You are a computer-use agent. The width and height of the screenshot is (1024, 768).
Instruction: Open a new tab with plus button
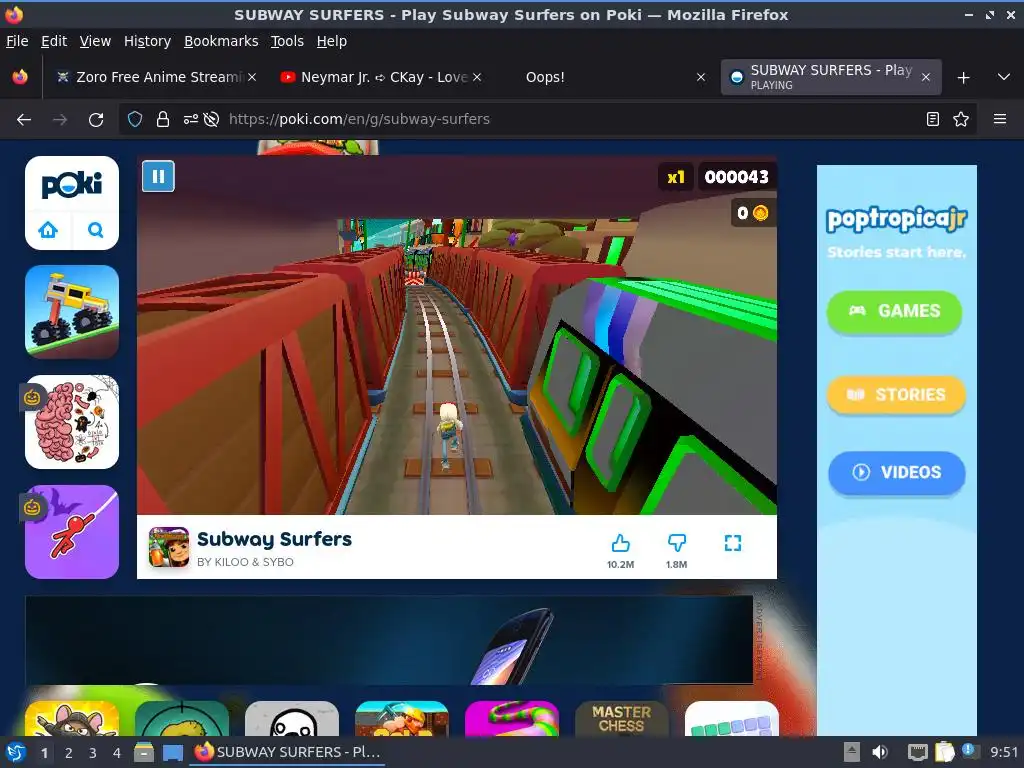coord(963,78)
